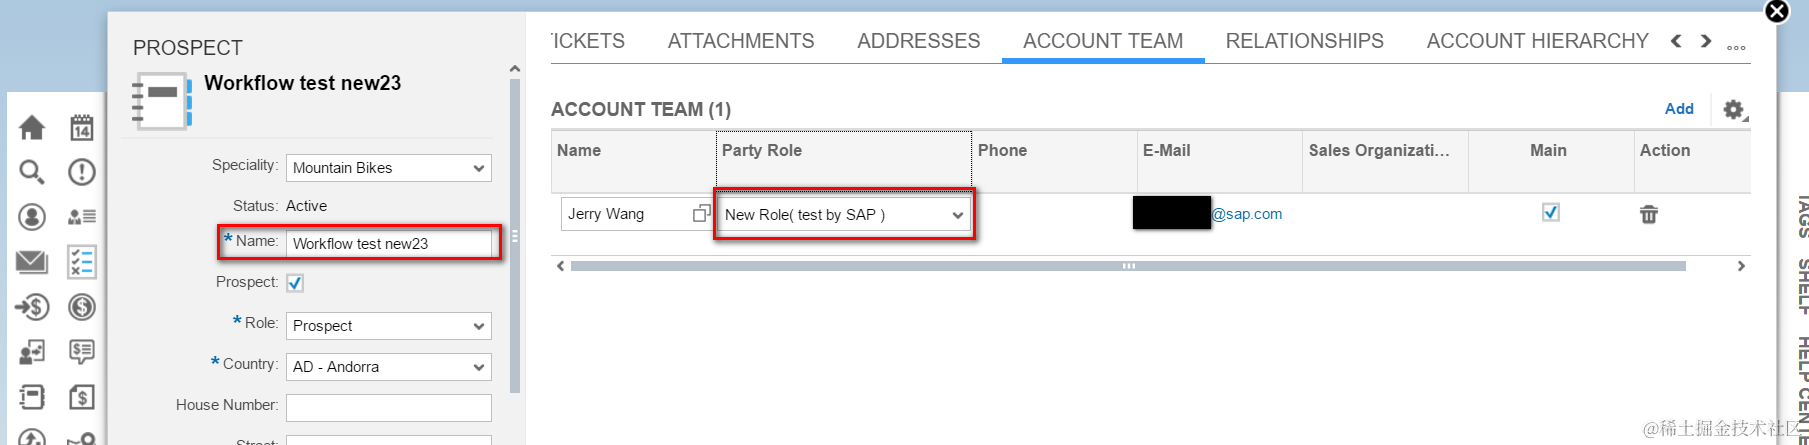1809x445 pixels.
Task: Open the Home icon in sidebar
Action: (32, 127)
